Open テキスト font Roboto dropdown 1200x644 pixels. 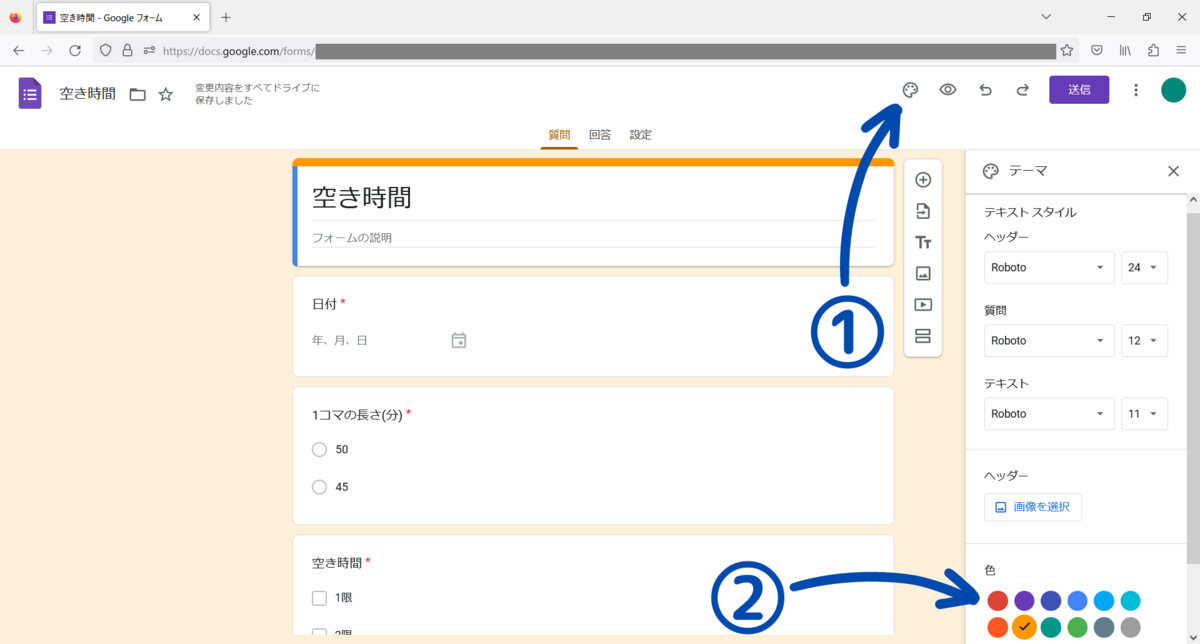coord(1049,413)
